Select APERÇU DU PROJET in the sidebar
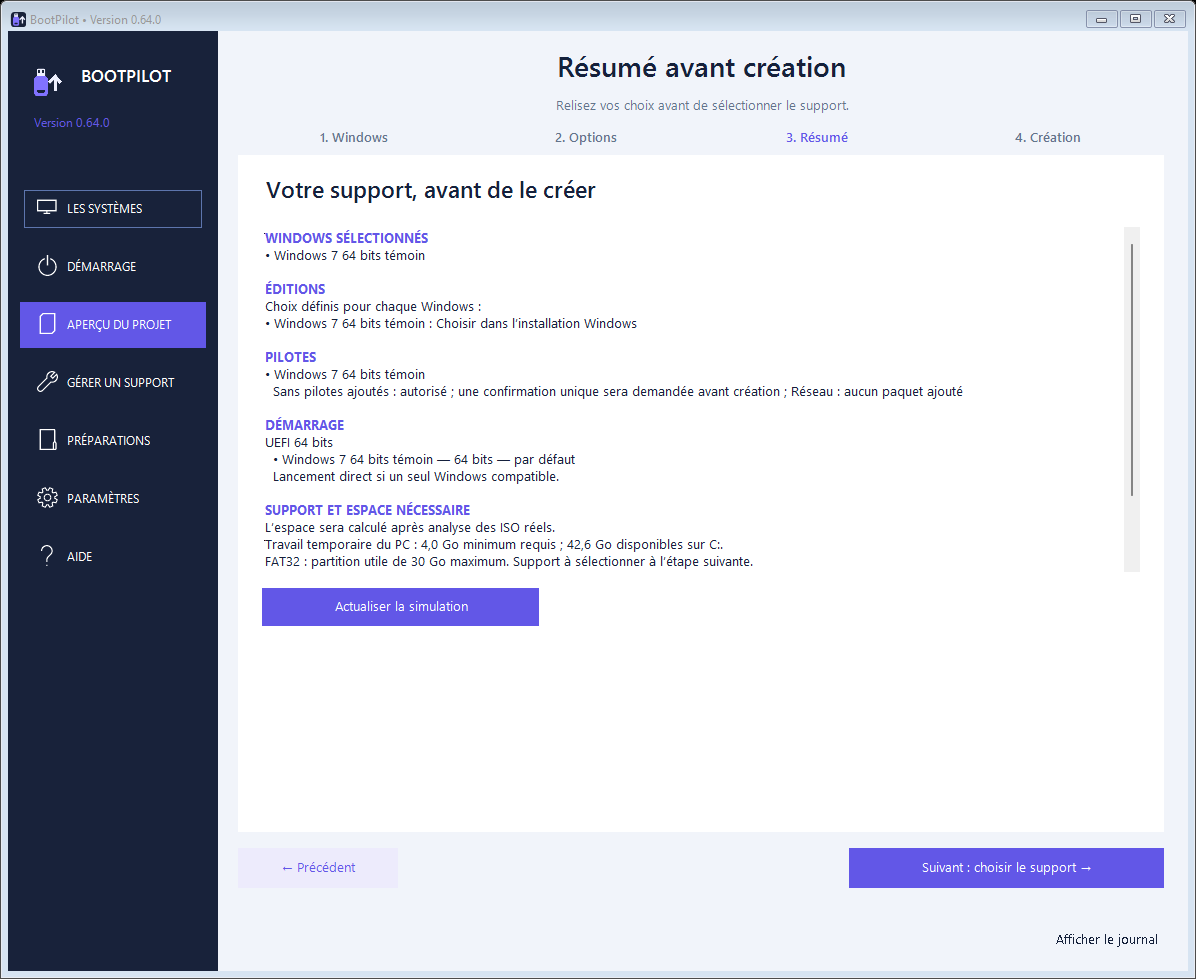1196x979 pixels. pos(113,325)
